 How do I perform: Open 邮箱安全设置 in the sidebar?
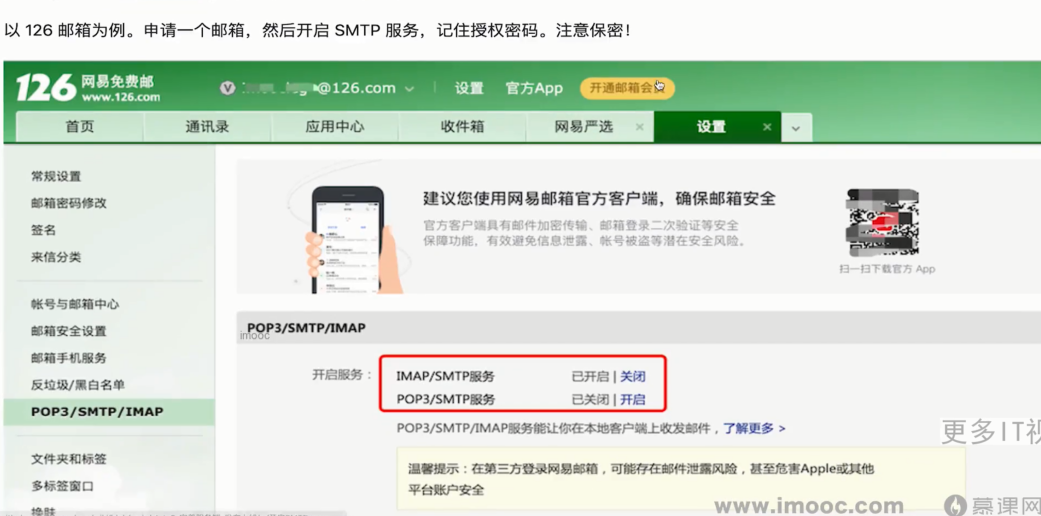click(68, 331)
